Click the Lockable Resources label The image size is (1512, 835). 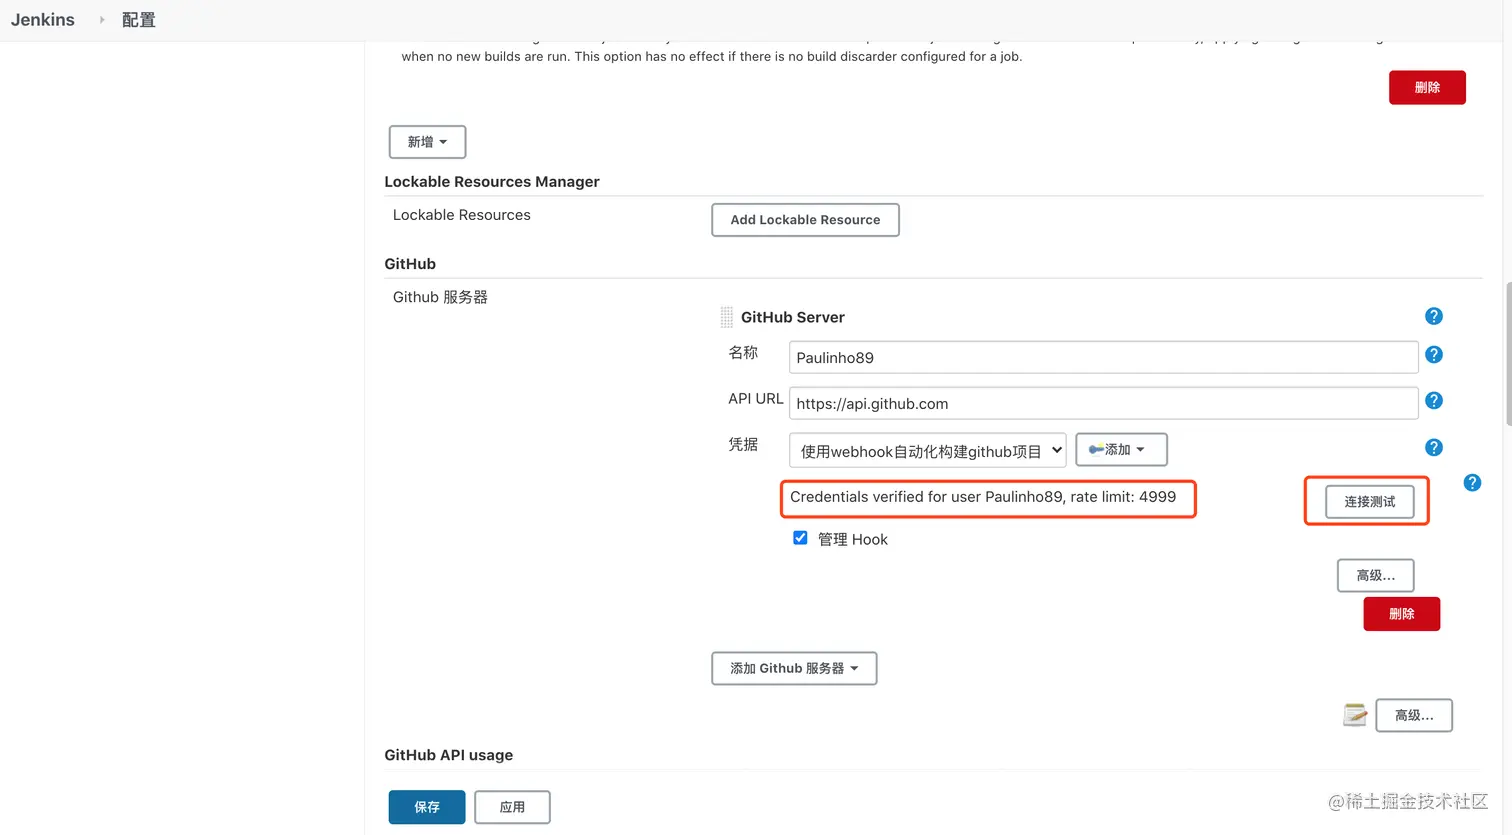pos(461,215)
